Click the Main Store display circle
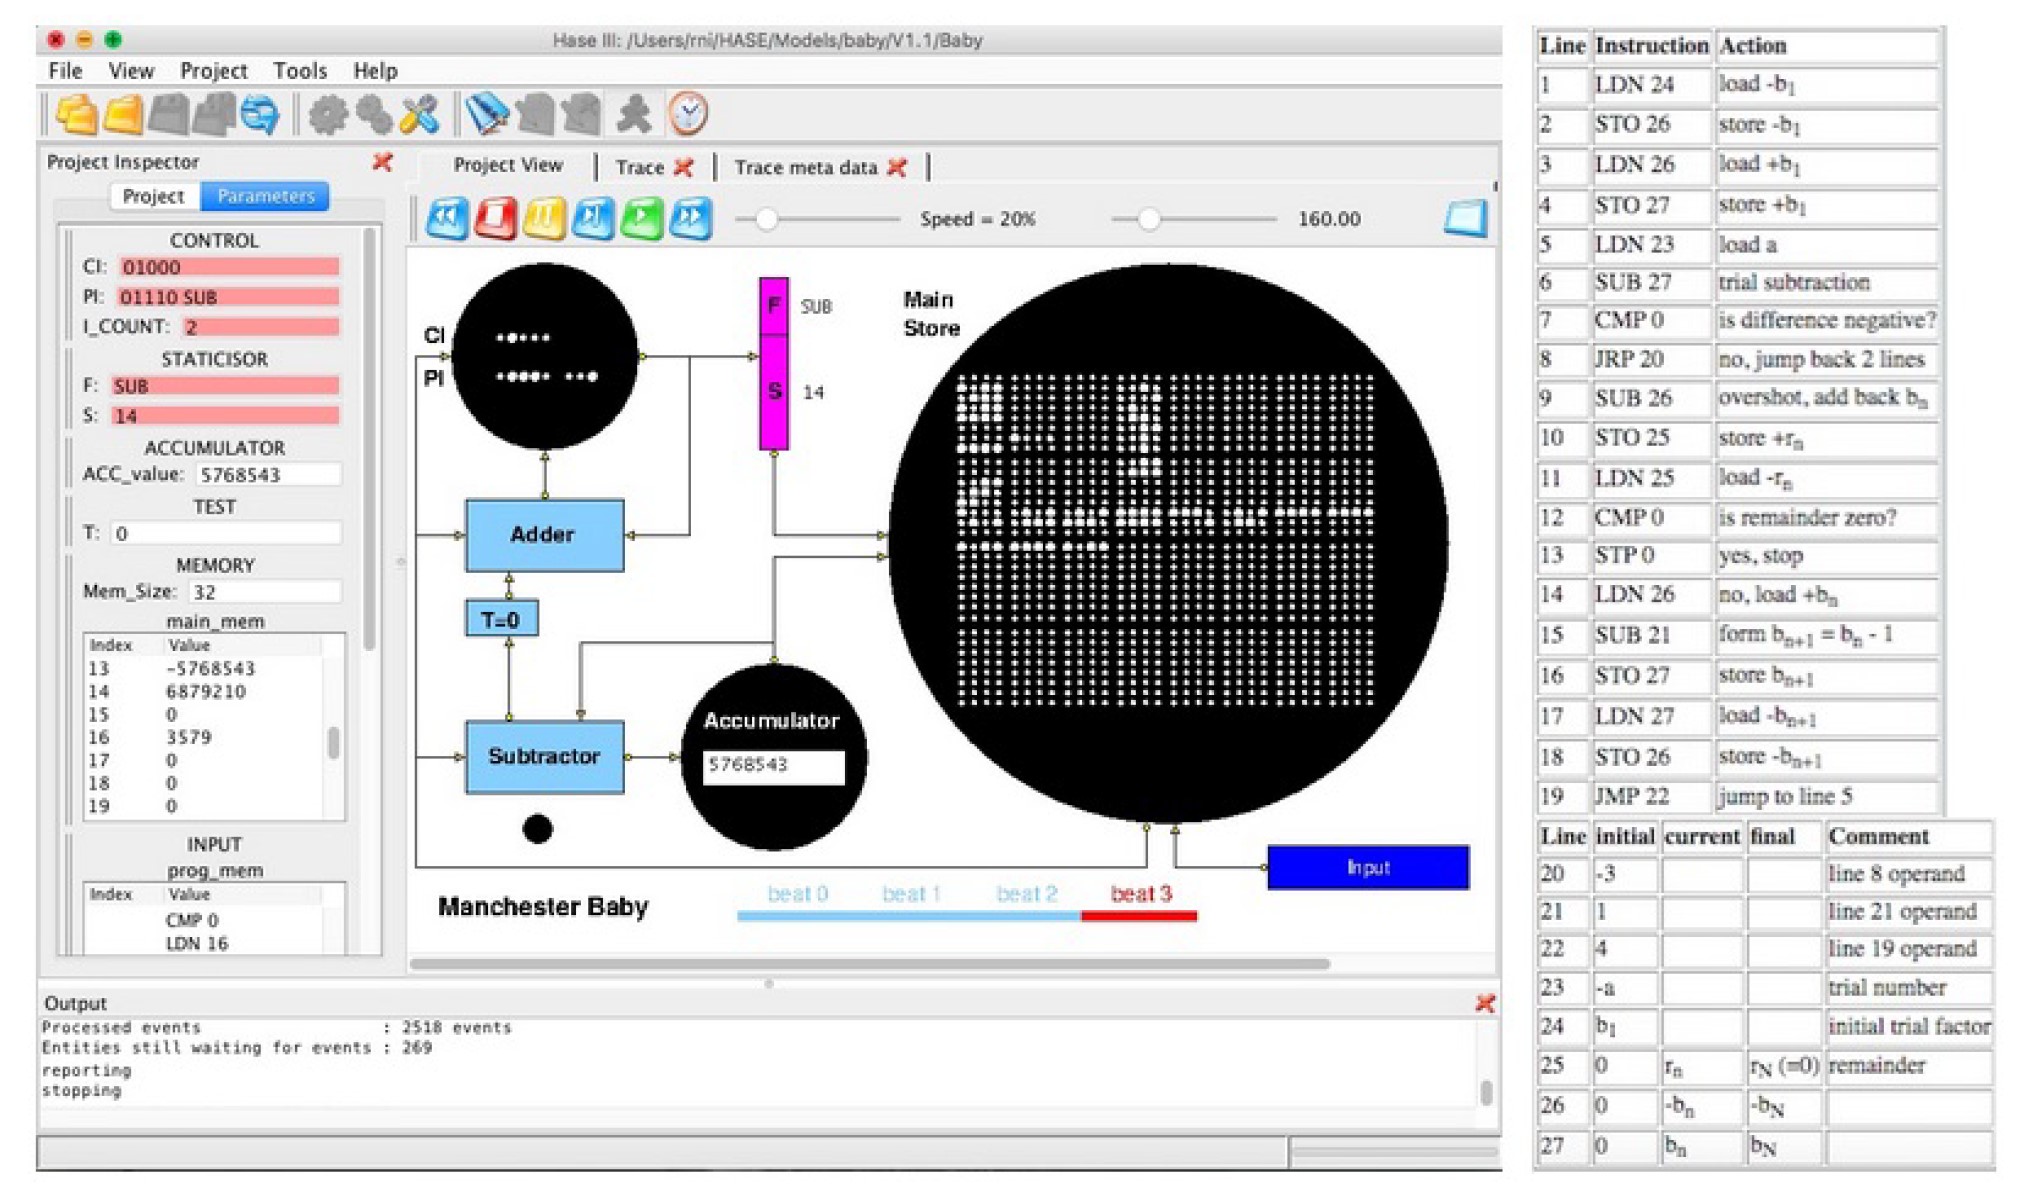2026x1195 pixels. coord(1168,543)
